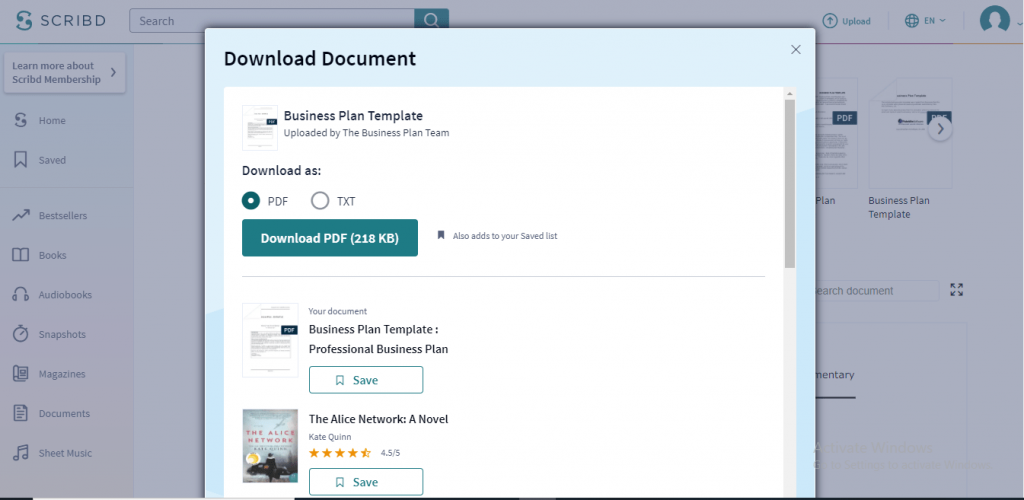1024x500 pixels.
Task: Click the Kate Quinn author name
Action: coord(330,437)
